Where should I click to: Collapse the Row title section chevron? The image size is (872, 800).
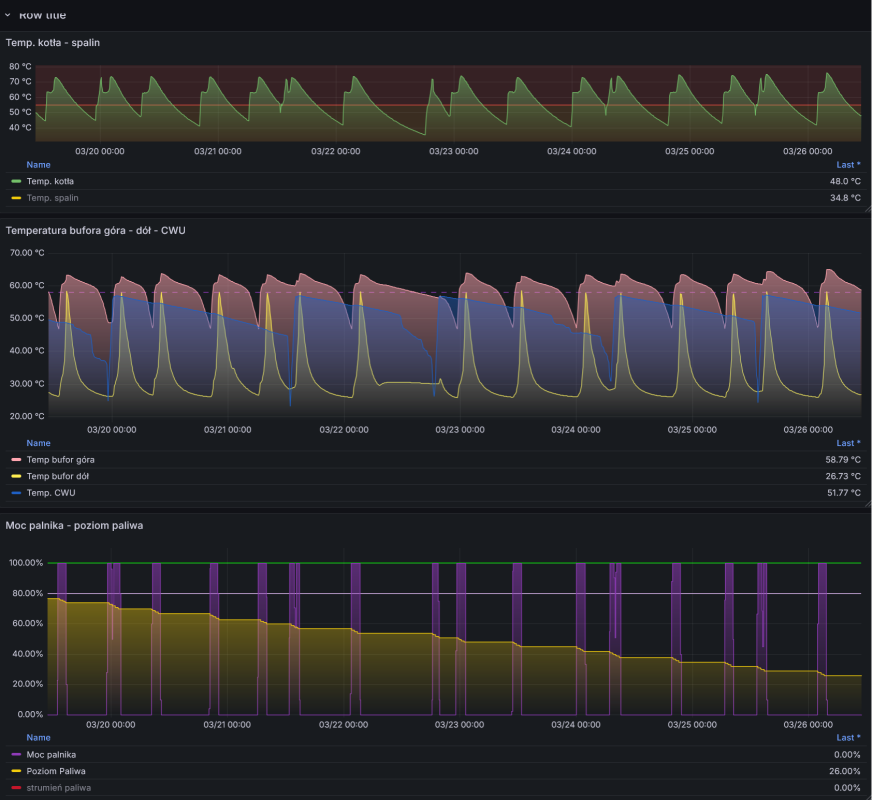[x=10, y=14]
